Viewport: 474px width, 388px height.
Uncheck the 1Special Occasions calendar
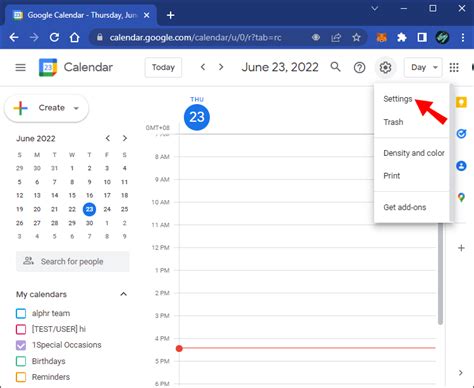pos(21,345)
